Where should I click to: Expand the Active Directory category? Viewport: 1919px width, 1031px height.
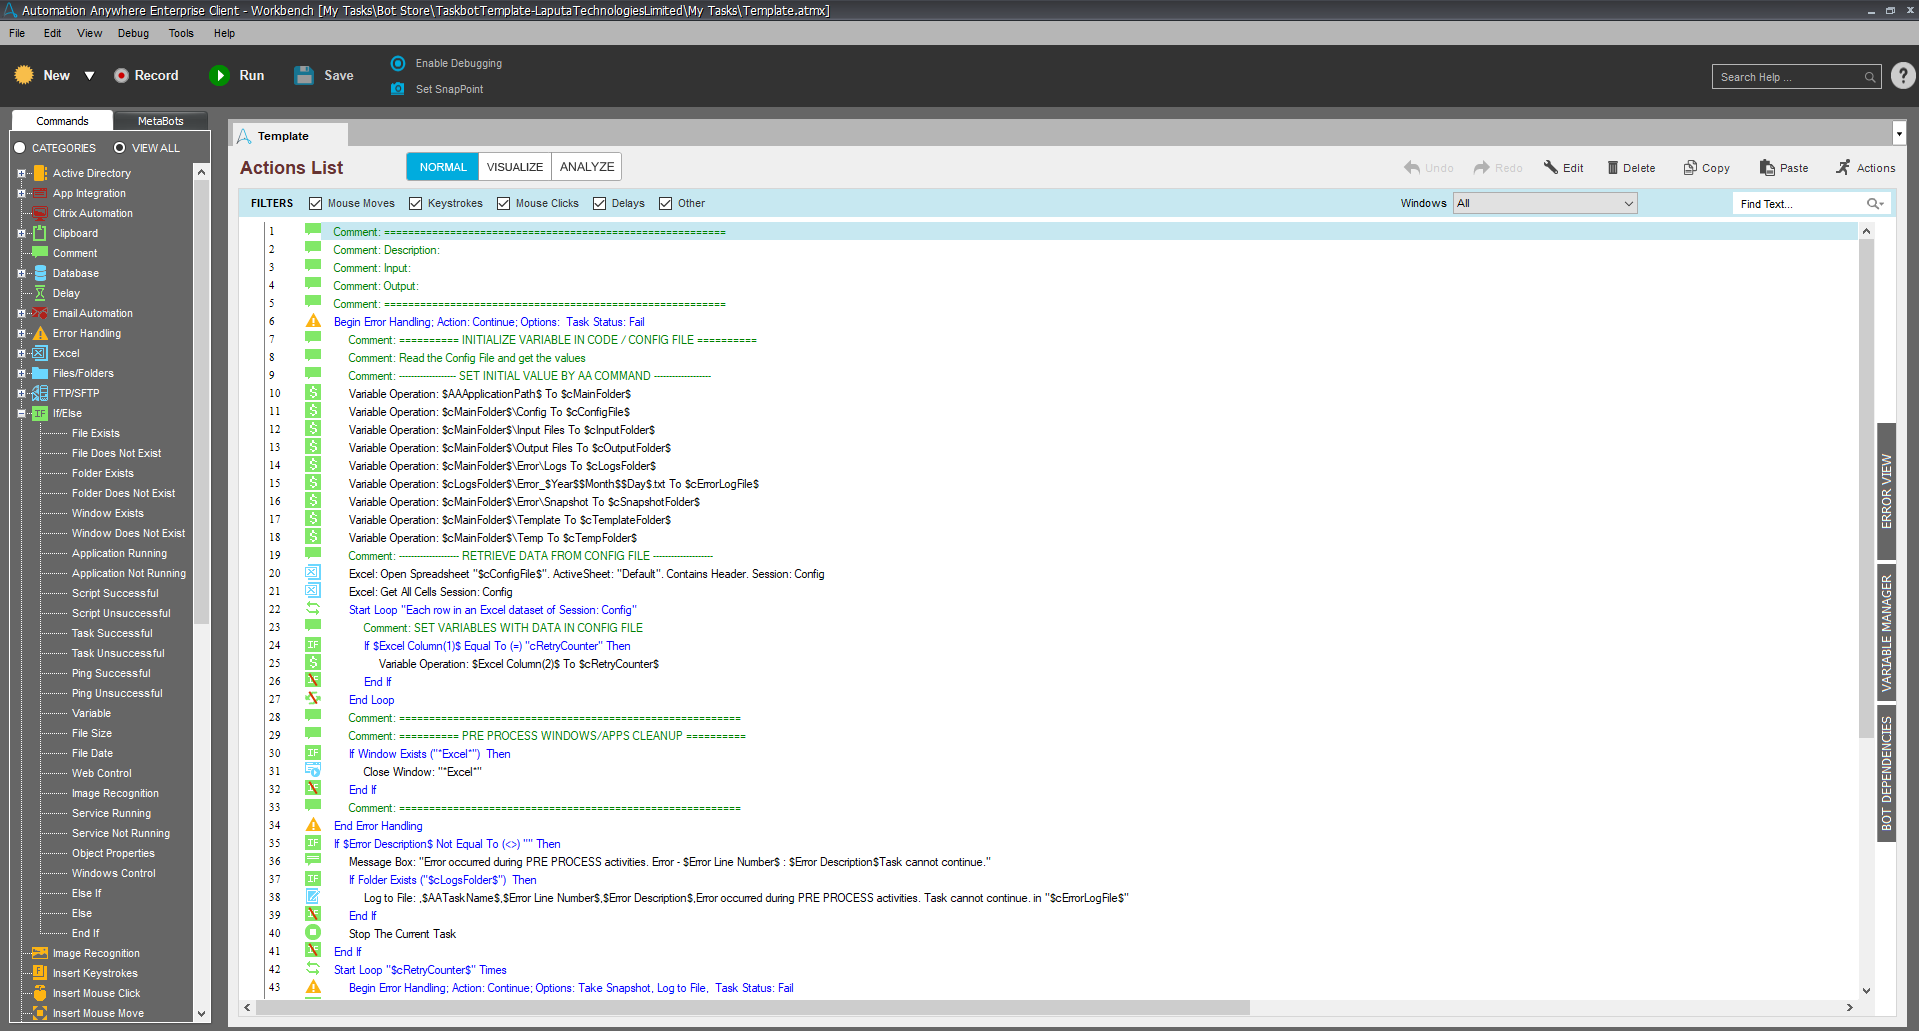tap(21, 174)
